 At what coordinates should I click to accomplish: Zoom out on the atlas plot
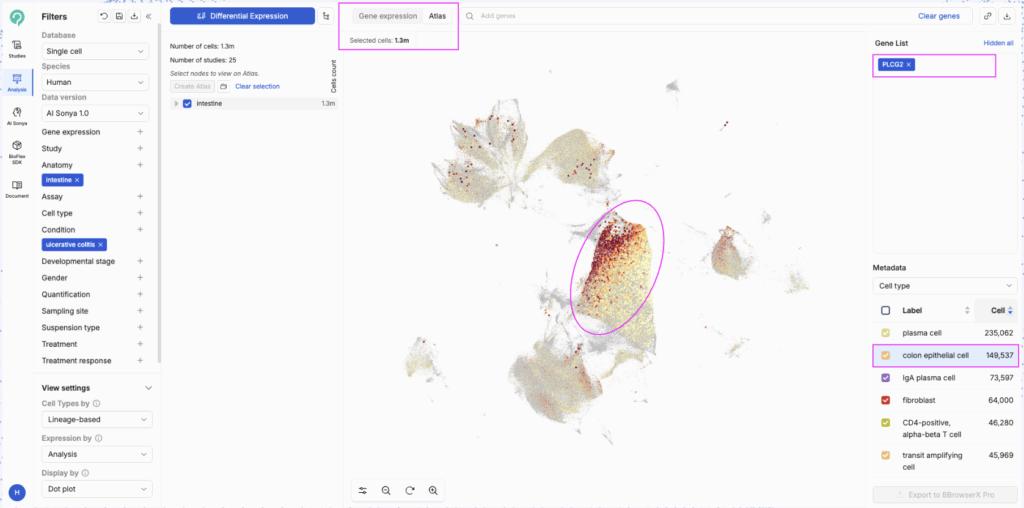click(x=386, y=491)
